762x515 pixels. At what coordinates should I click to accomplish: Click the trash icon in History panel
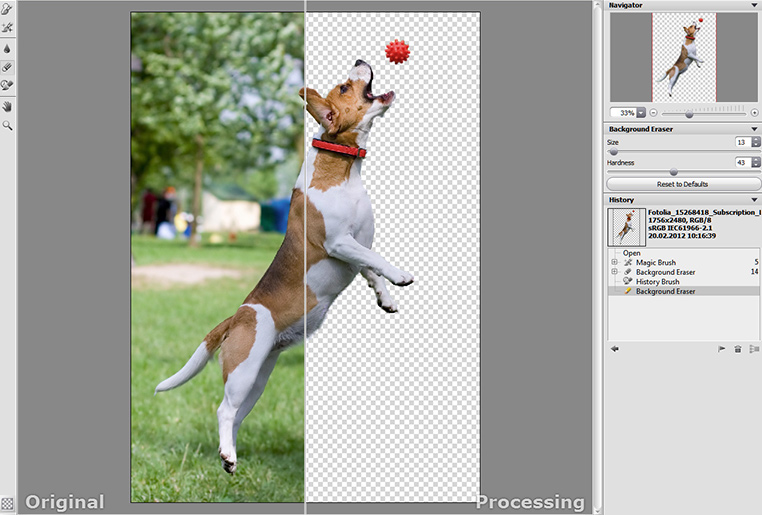tap(738, 349)
